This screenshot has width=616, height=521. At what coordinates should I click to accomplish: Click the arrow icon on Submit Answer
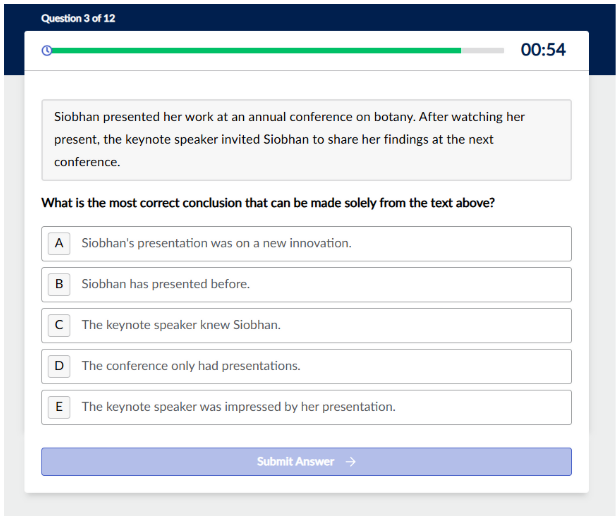350,462
